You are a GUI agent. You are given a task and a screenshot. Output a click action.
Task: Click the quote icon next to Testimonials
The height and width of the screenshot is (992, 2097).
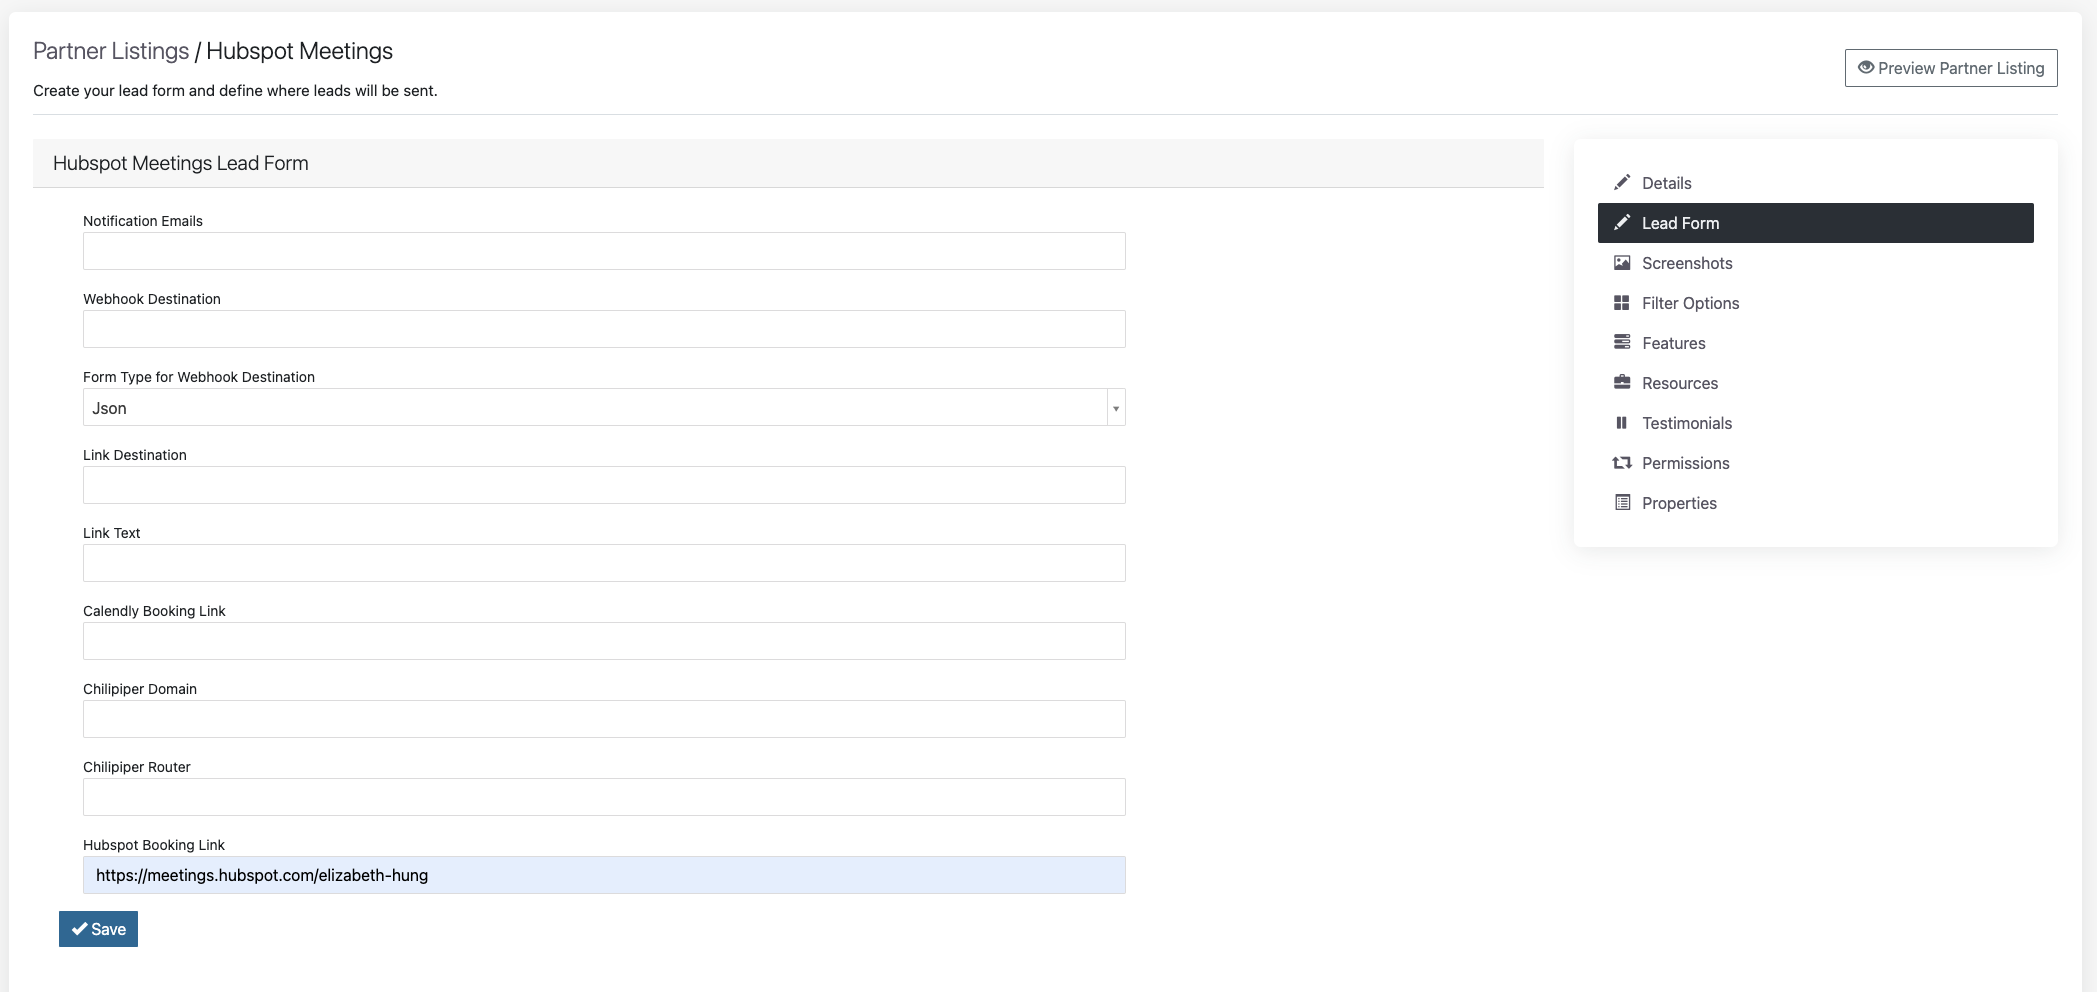pyautogui.click(x=1622, y=423)
